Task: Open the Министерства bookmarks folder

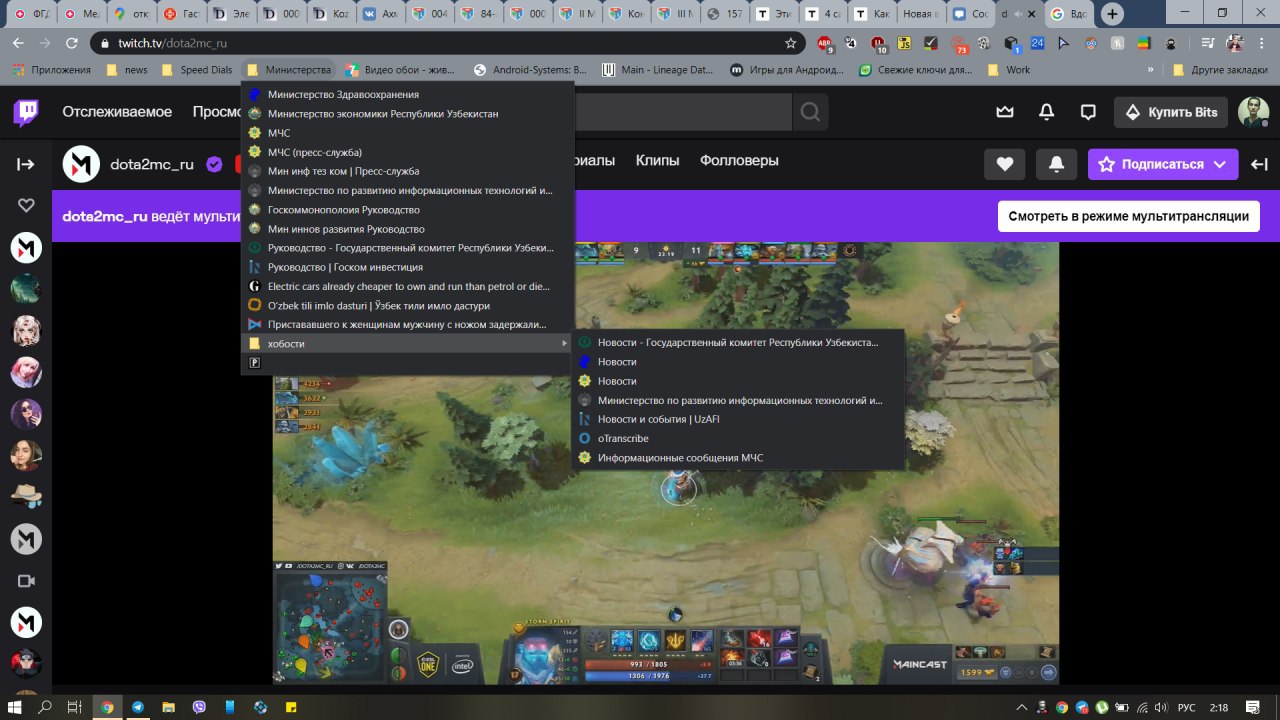Action: click(x=289, y=70)
